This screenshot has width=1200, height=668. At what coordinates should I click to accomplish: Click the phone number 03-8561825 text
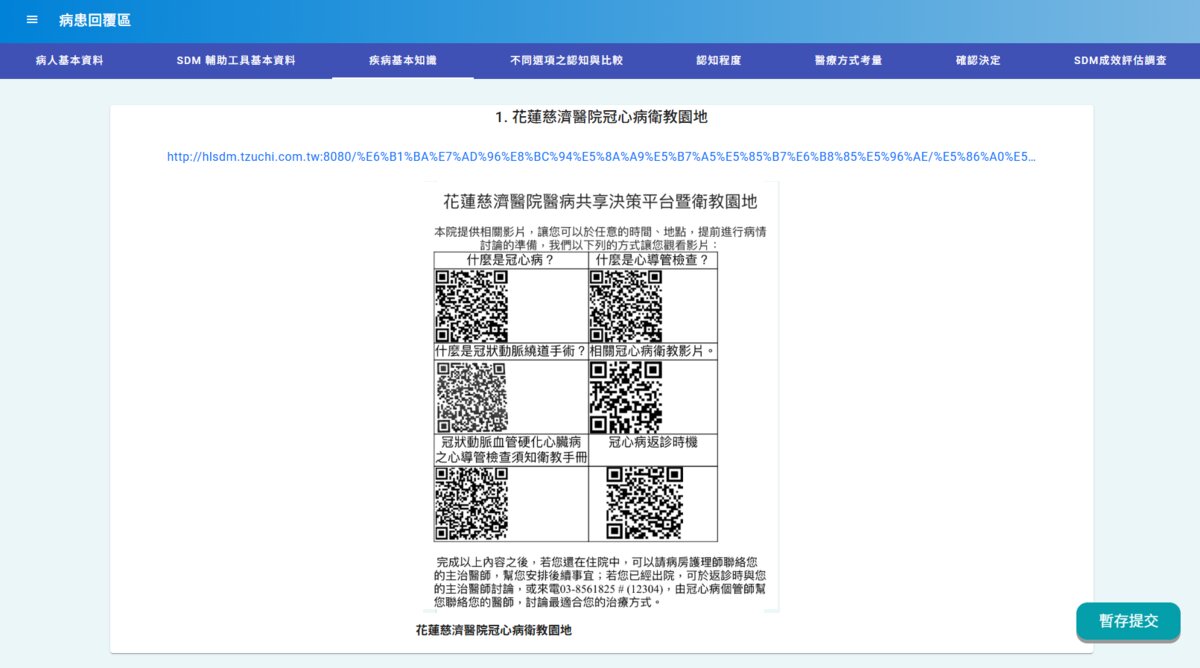[587, 589]
